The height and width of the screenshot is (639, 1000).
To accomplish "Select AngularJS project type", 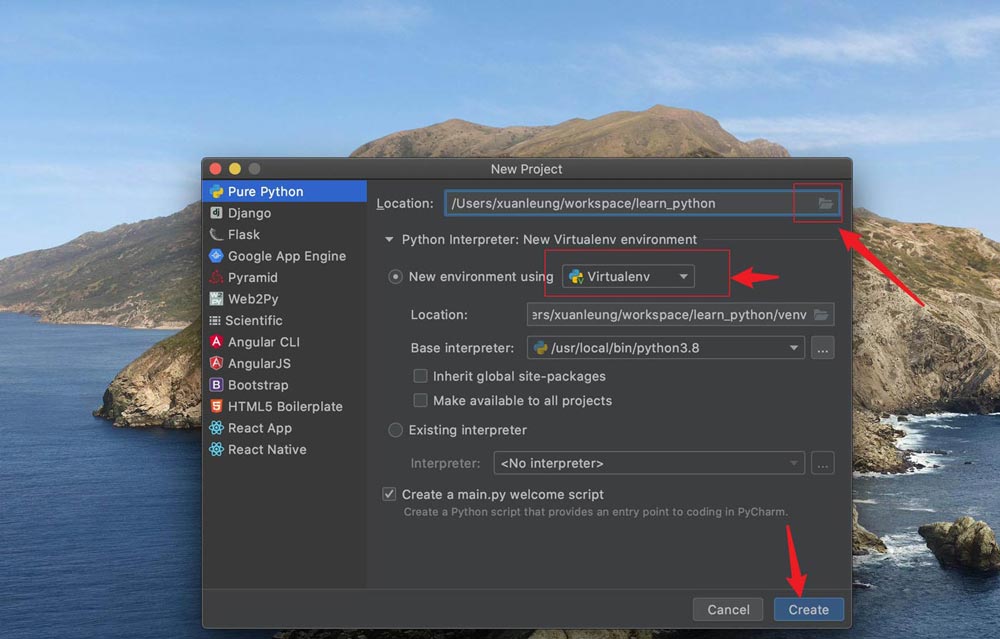I will (284, 364).
